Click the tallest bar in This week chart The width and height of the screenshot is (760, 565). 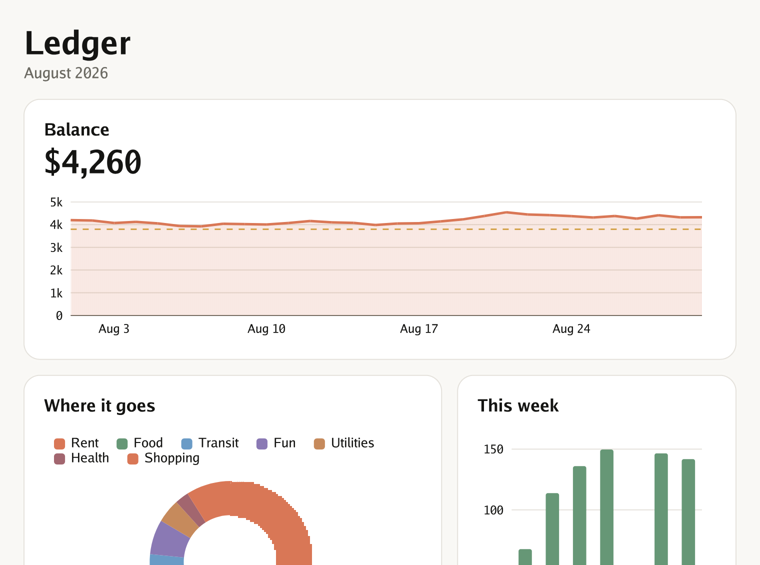click(x=607, y=507)
